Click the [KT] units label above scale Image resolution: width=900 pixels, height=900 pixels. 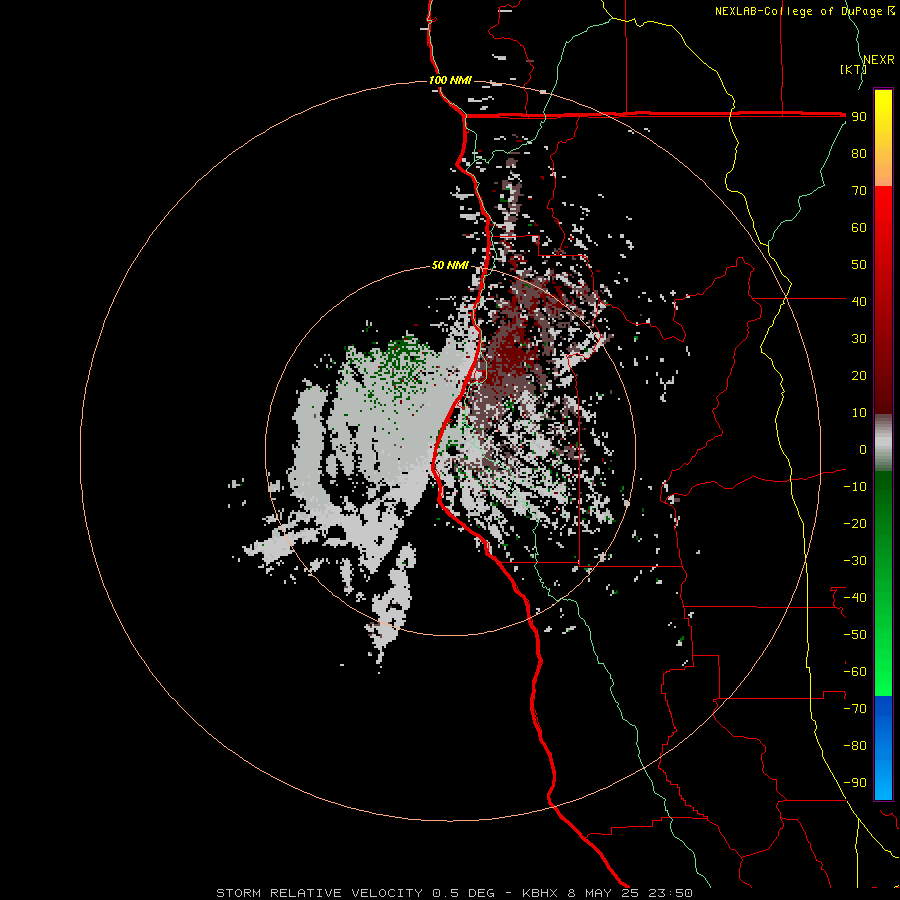[x=853, y=69]
